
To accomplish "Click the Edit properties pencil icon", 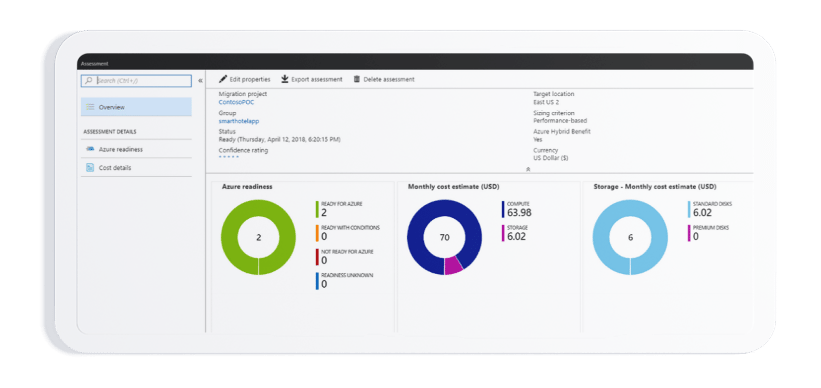I will [223, 79].
